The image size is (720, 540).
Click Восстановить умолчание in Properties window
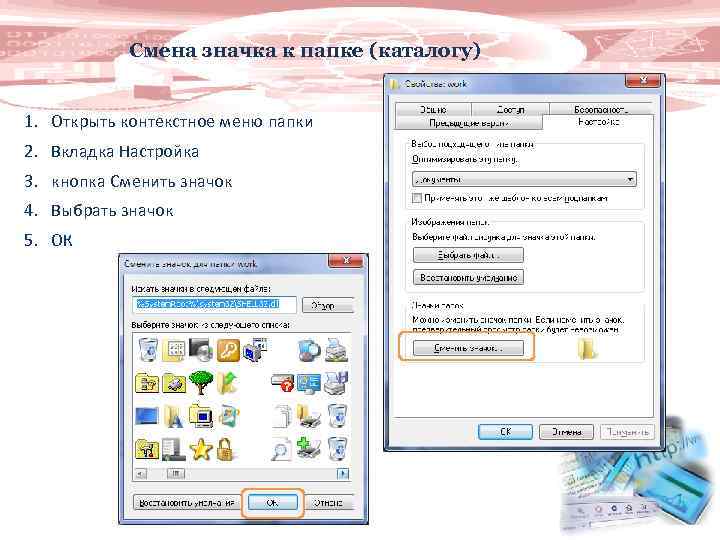468,278
